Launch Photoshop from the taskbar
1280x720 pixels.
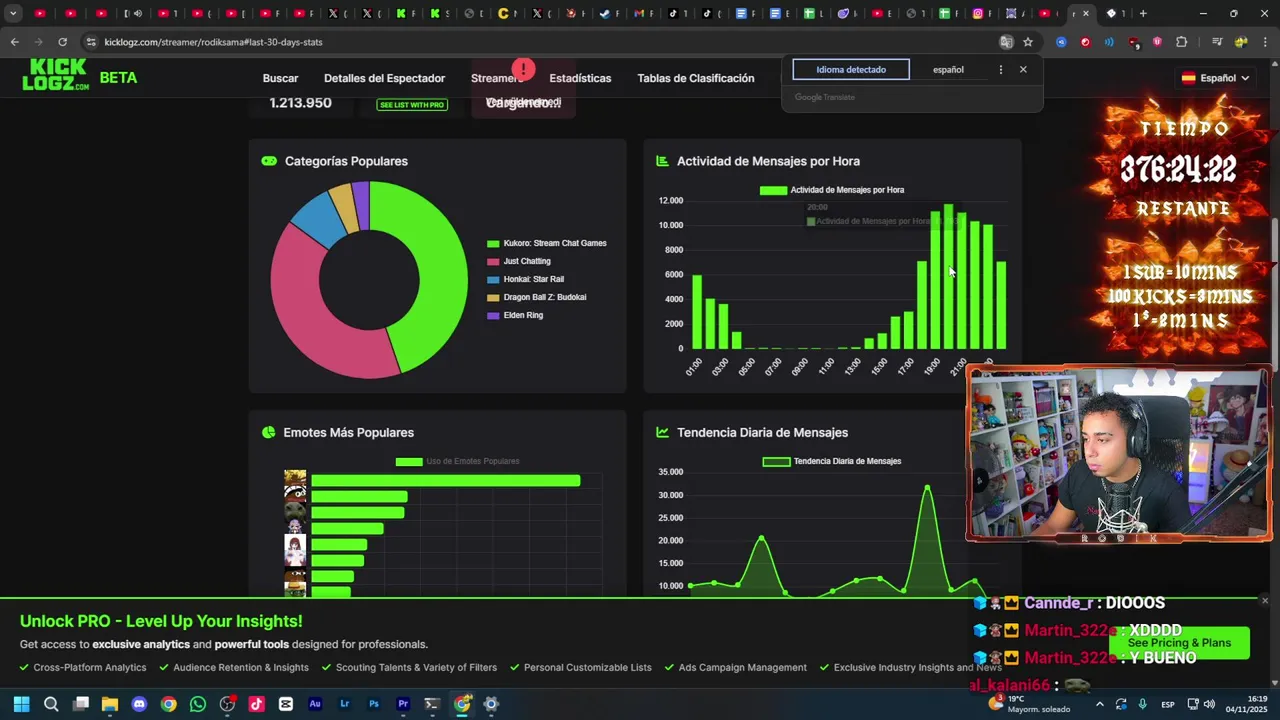(x=374, y=704)
